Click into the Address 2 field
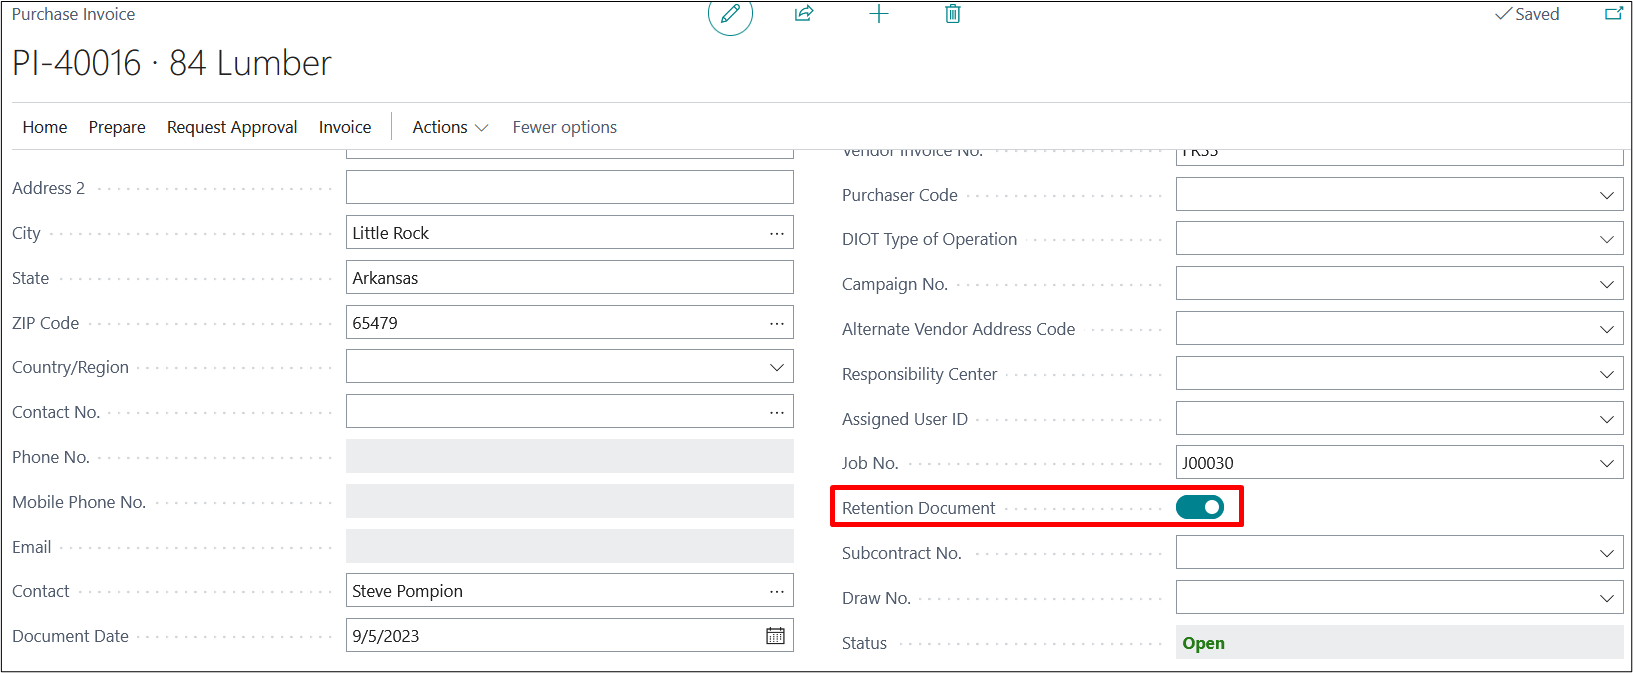The height and width of the screenshot is (673, 1633). 569,188
